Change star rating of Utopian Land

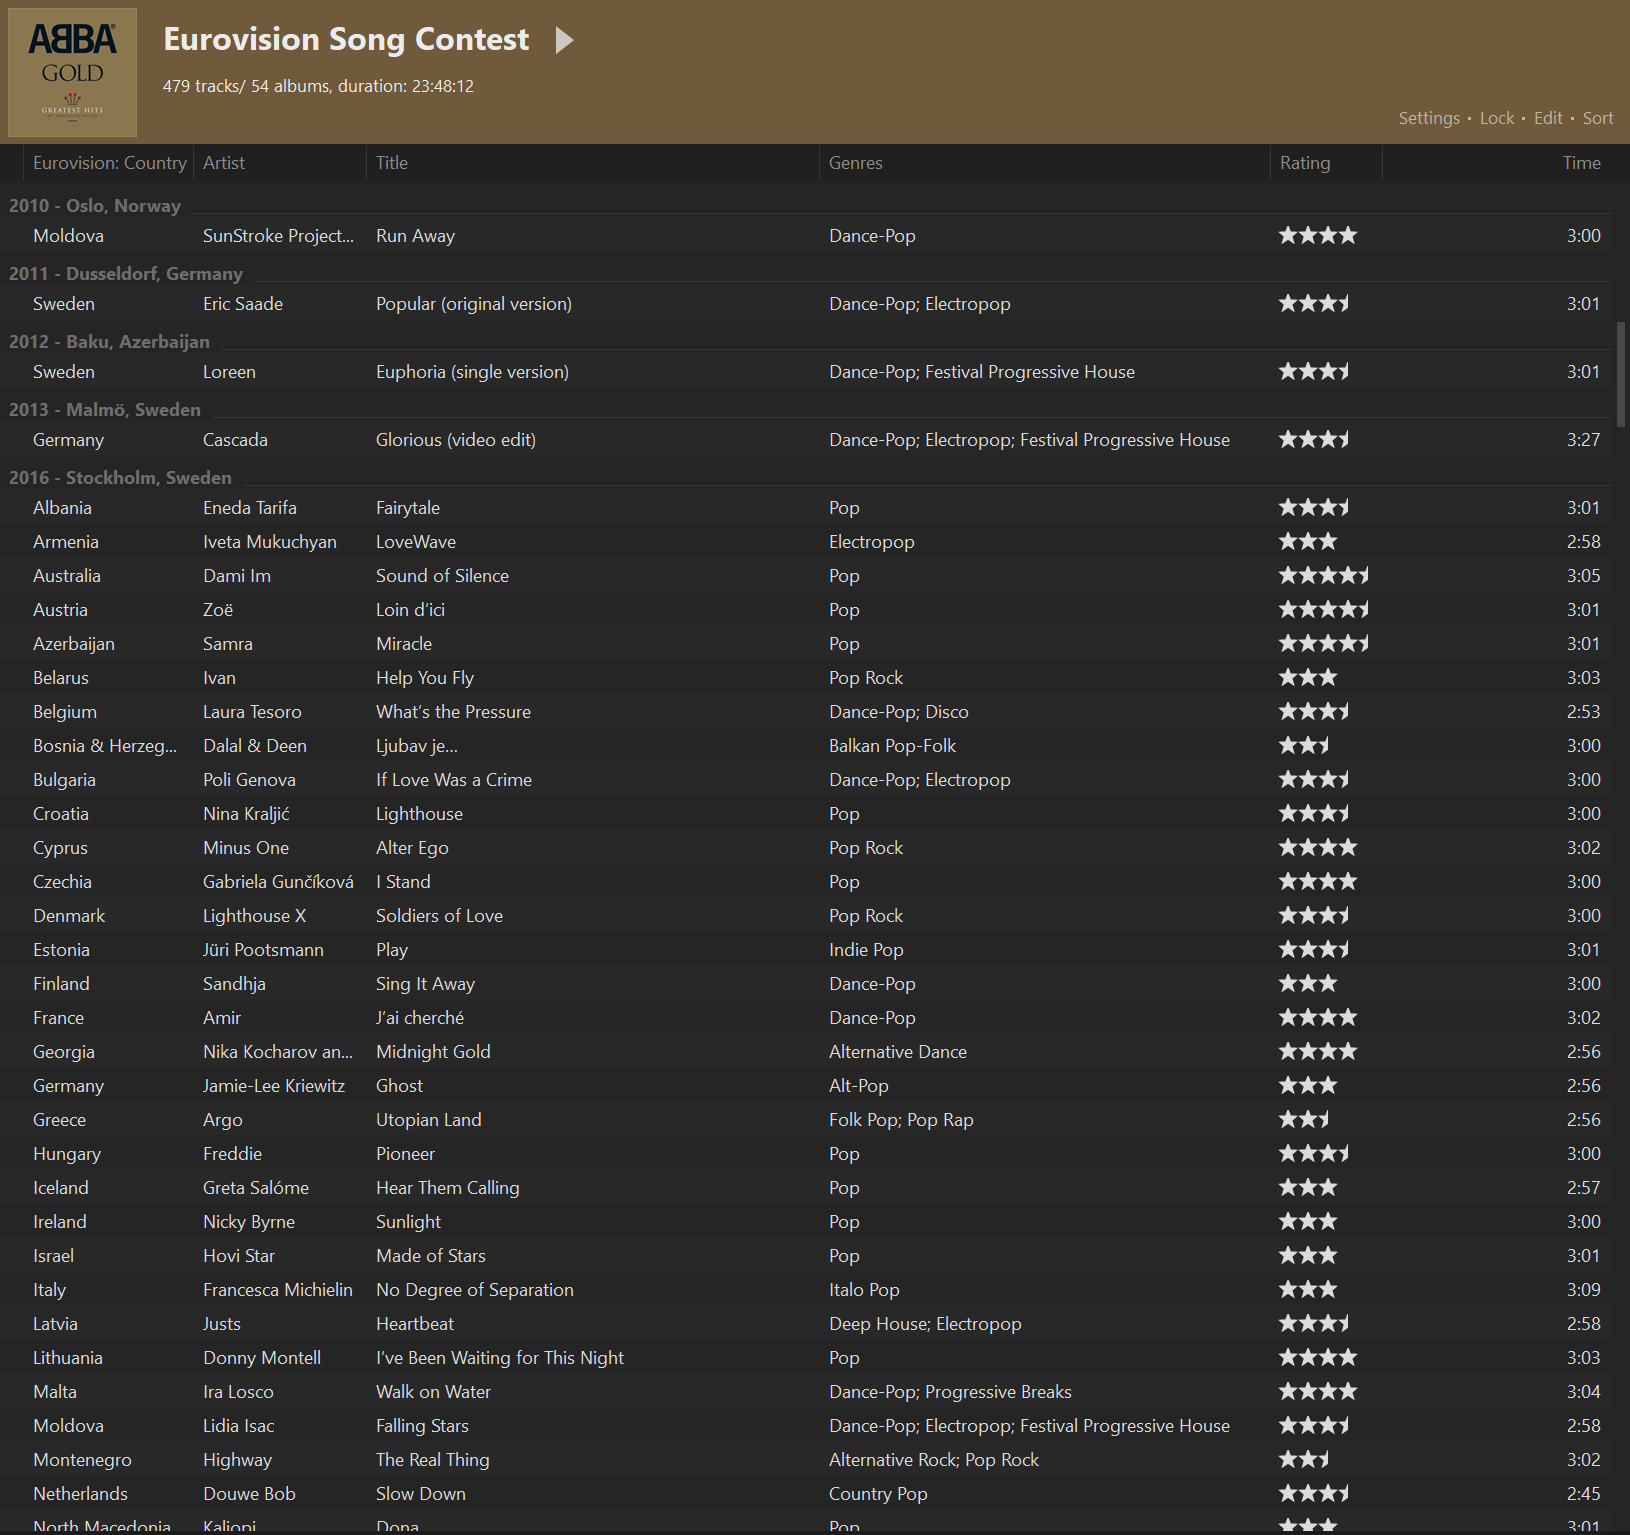pyautogui.click(x=1304, y=1120)
